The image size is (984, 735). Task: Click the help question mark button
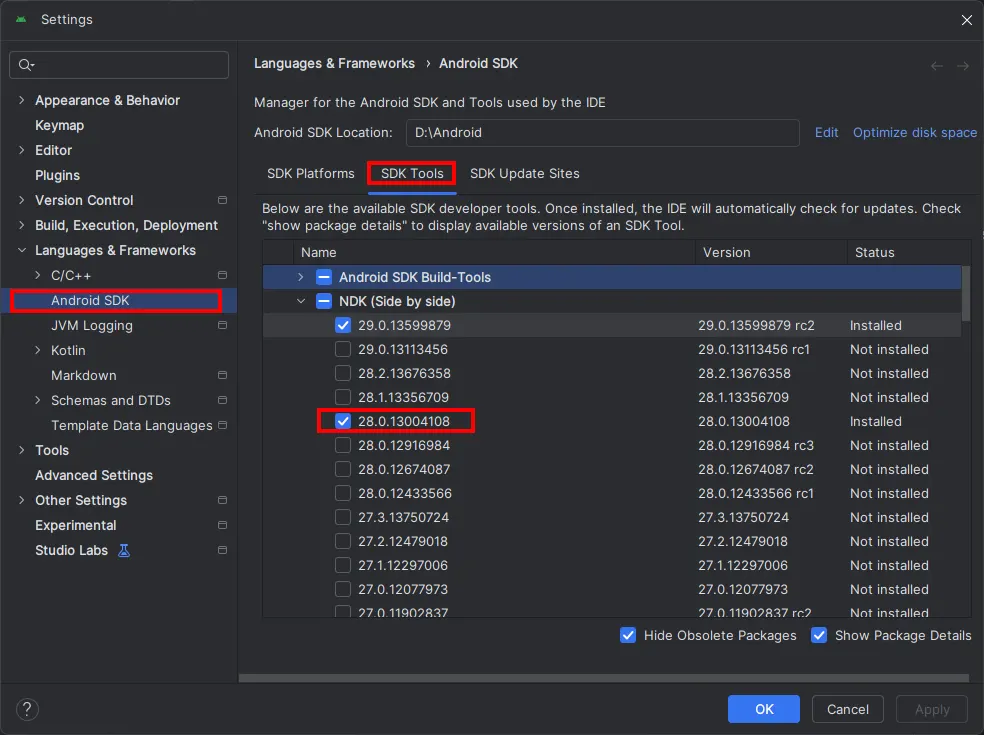coord(27,709)
